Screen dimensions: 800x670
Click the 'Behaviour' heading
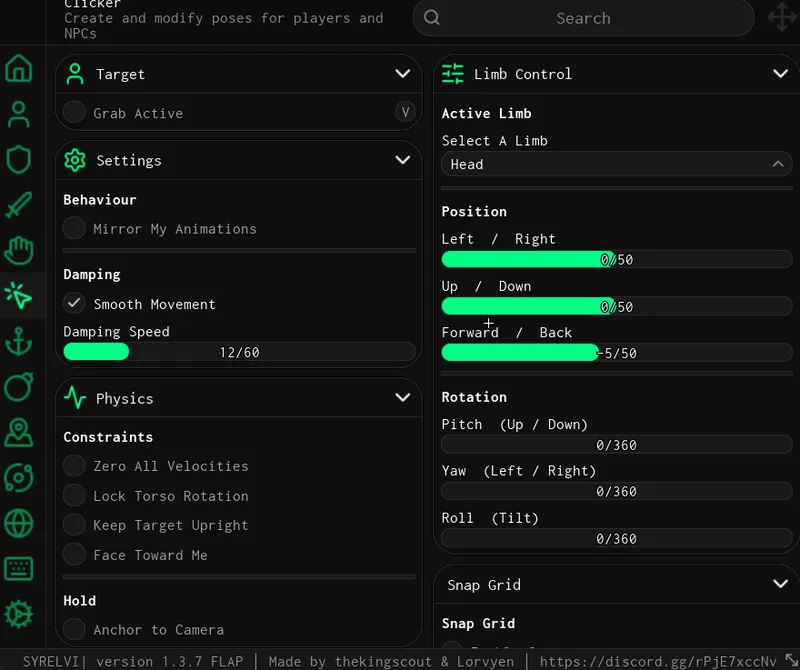click(100, 200)
